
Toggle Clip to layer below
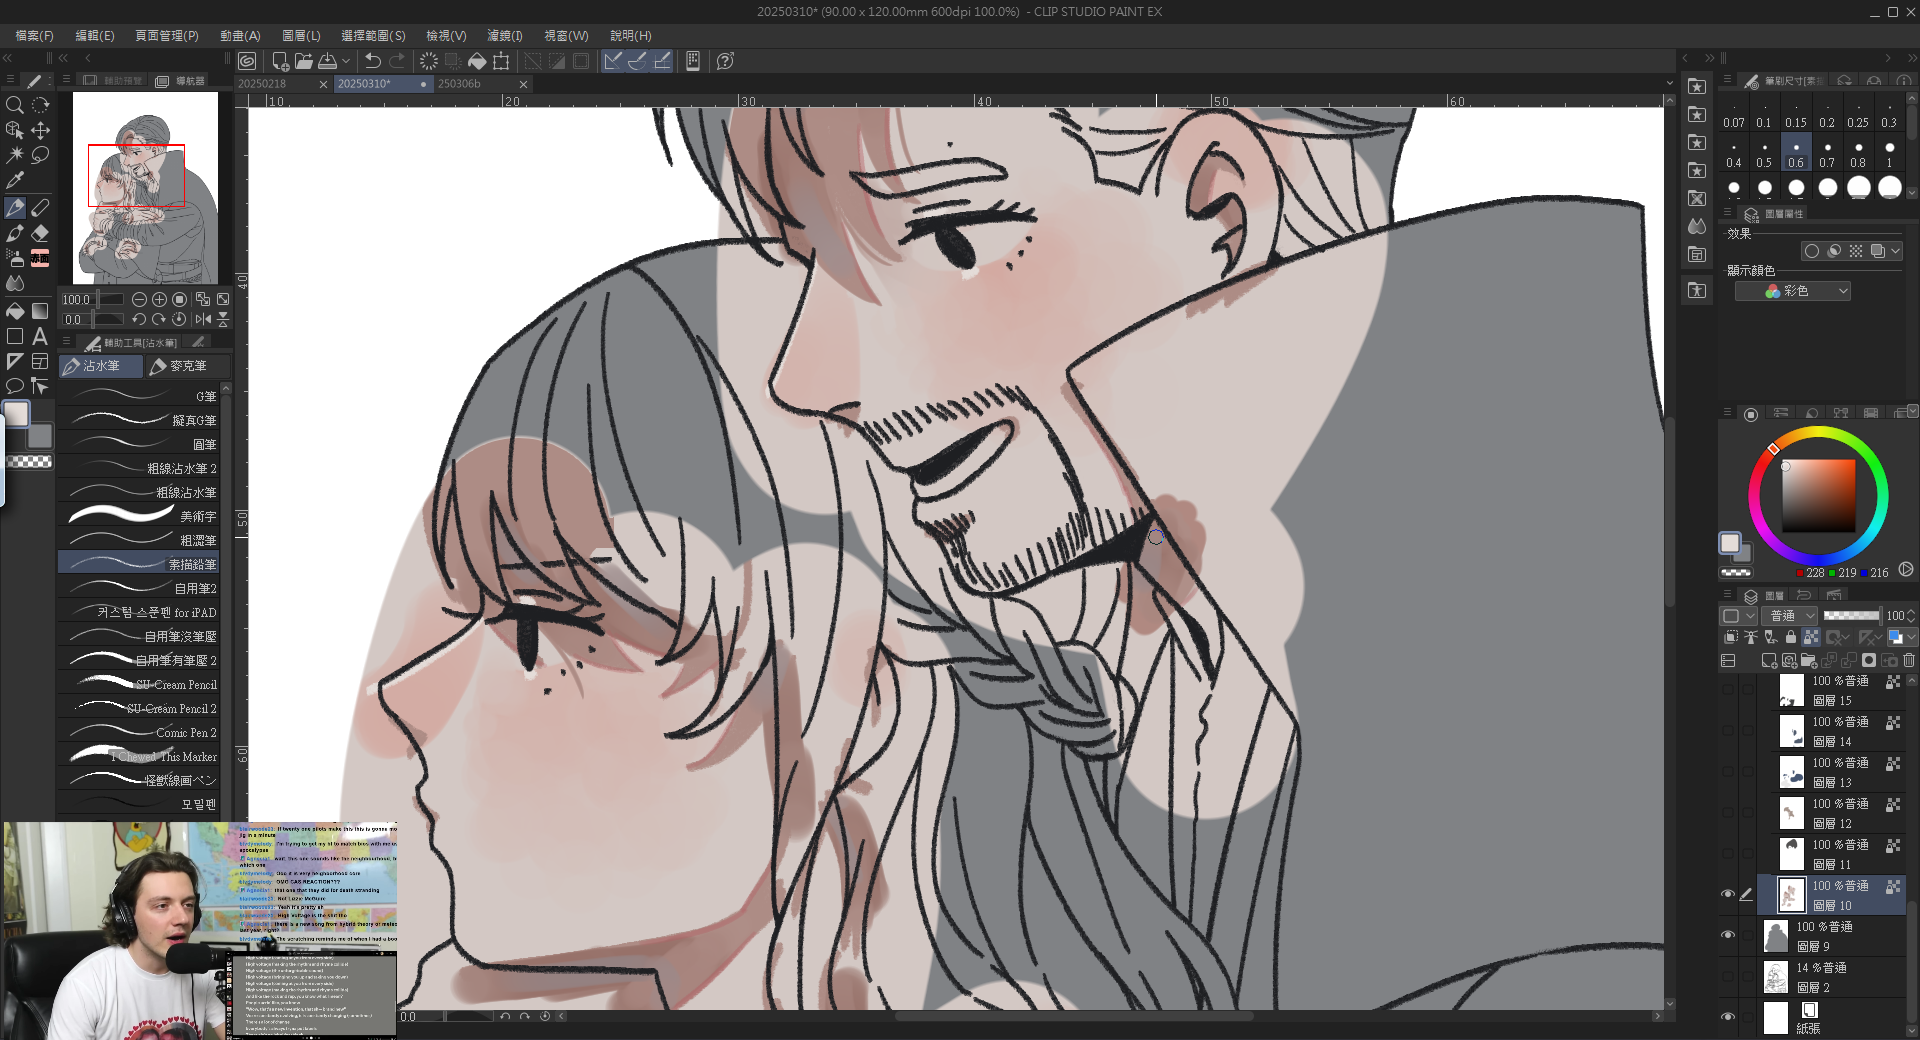tap(1731, 637)
